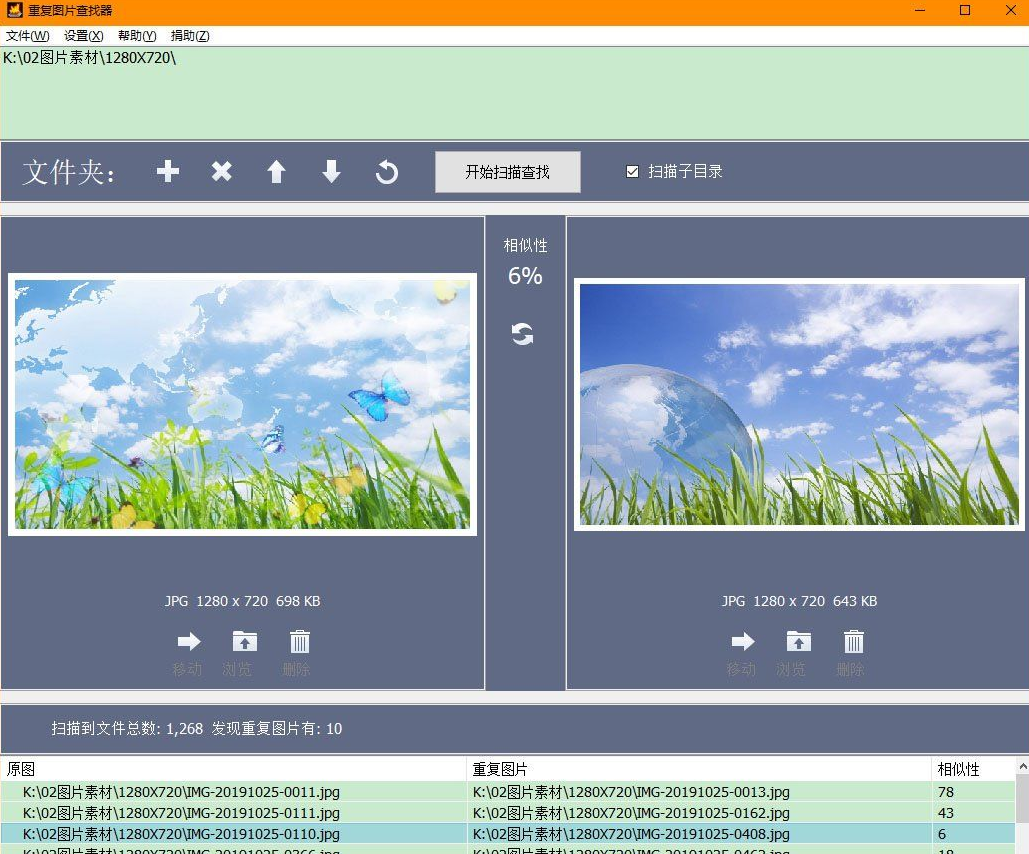This screenshot has width=1029, height=854.
Task: Open the 帮助(Y) menu
Action: (137, 36)
